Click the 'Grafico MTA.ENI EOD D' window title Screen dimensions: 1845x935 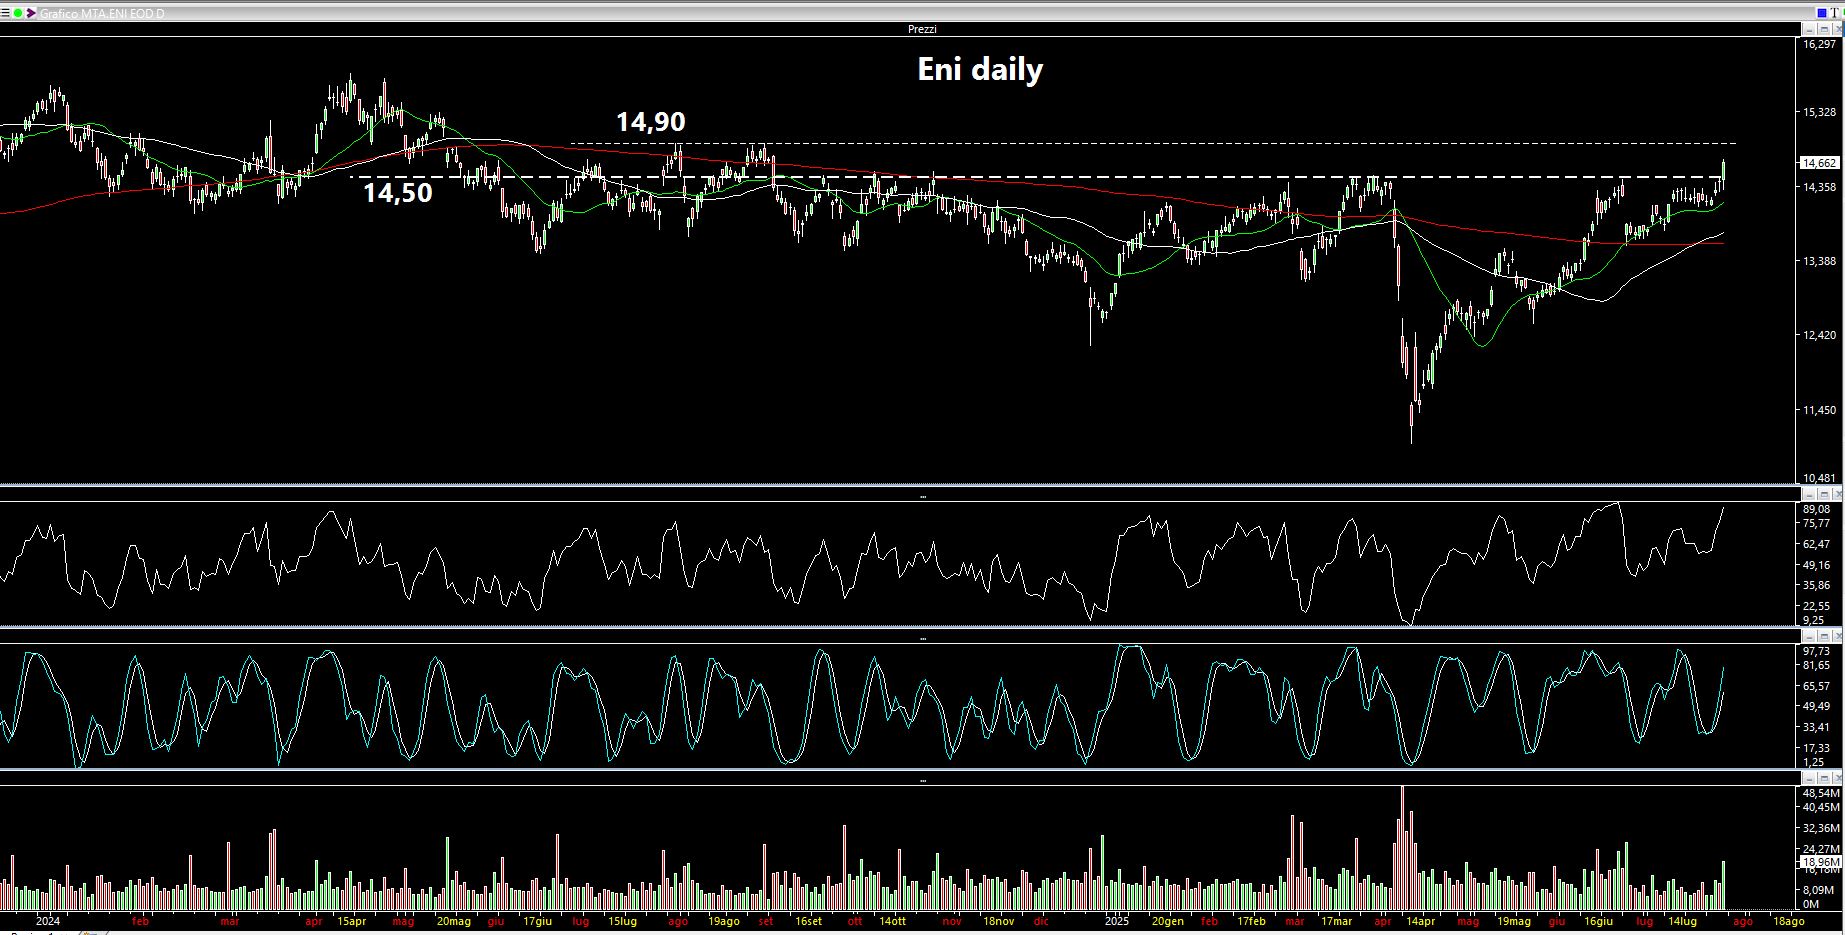pyautogui.click(x=102, y=13)
